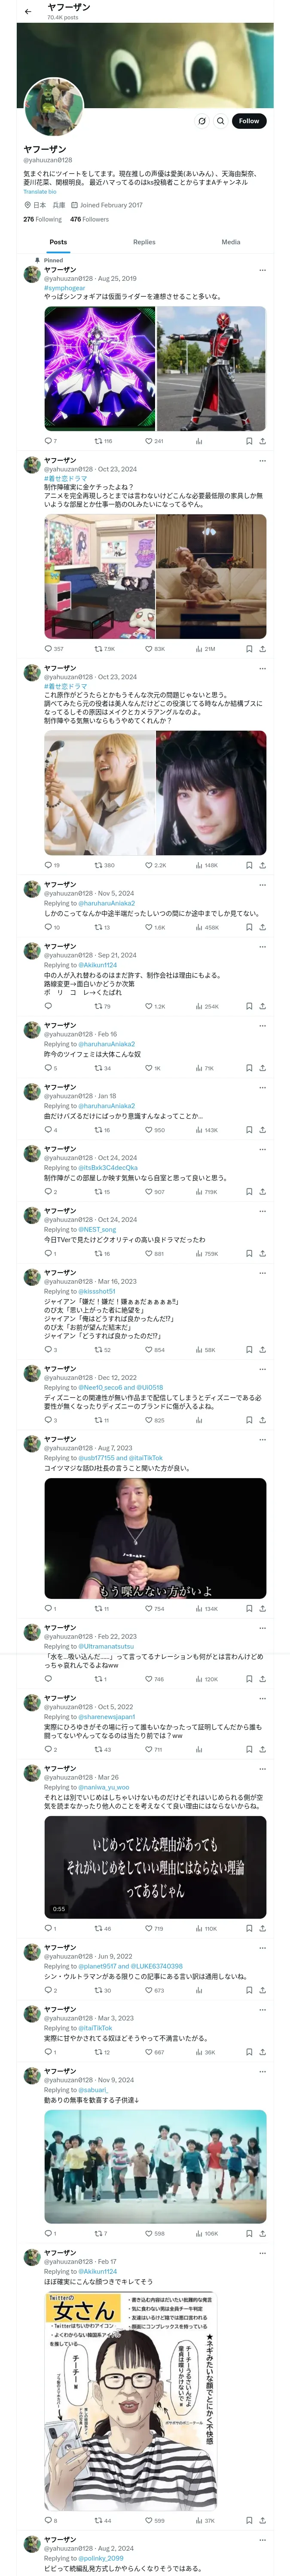Share the pinned Aug 25, 2019 post
The height and width of the screenshot is (2576, 290).
tap(262, 440)
